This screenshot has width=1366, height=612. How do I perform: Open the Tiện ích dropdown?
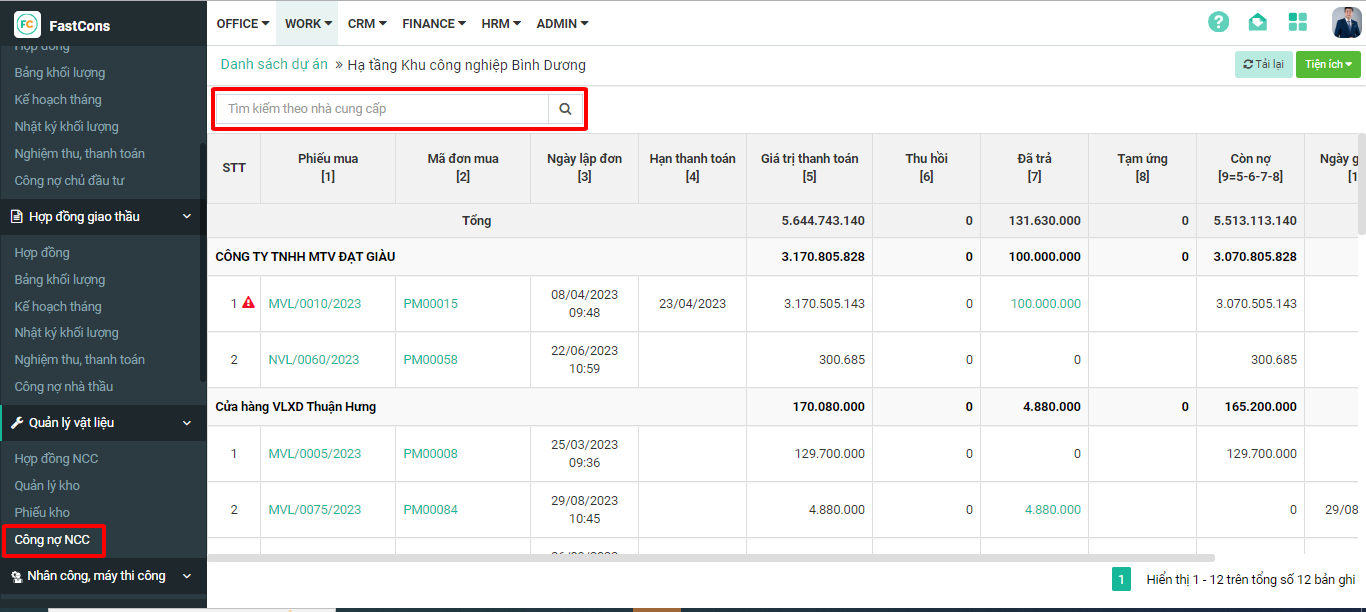1328,65
